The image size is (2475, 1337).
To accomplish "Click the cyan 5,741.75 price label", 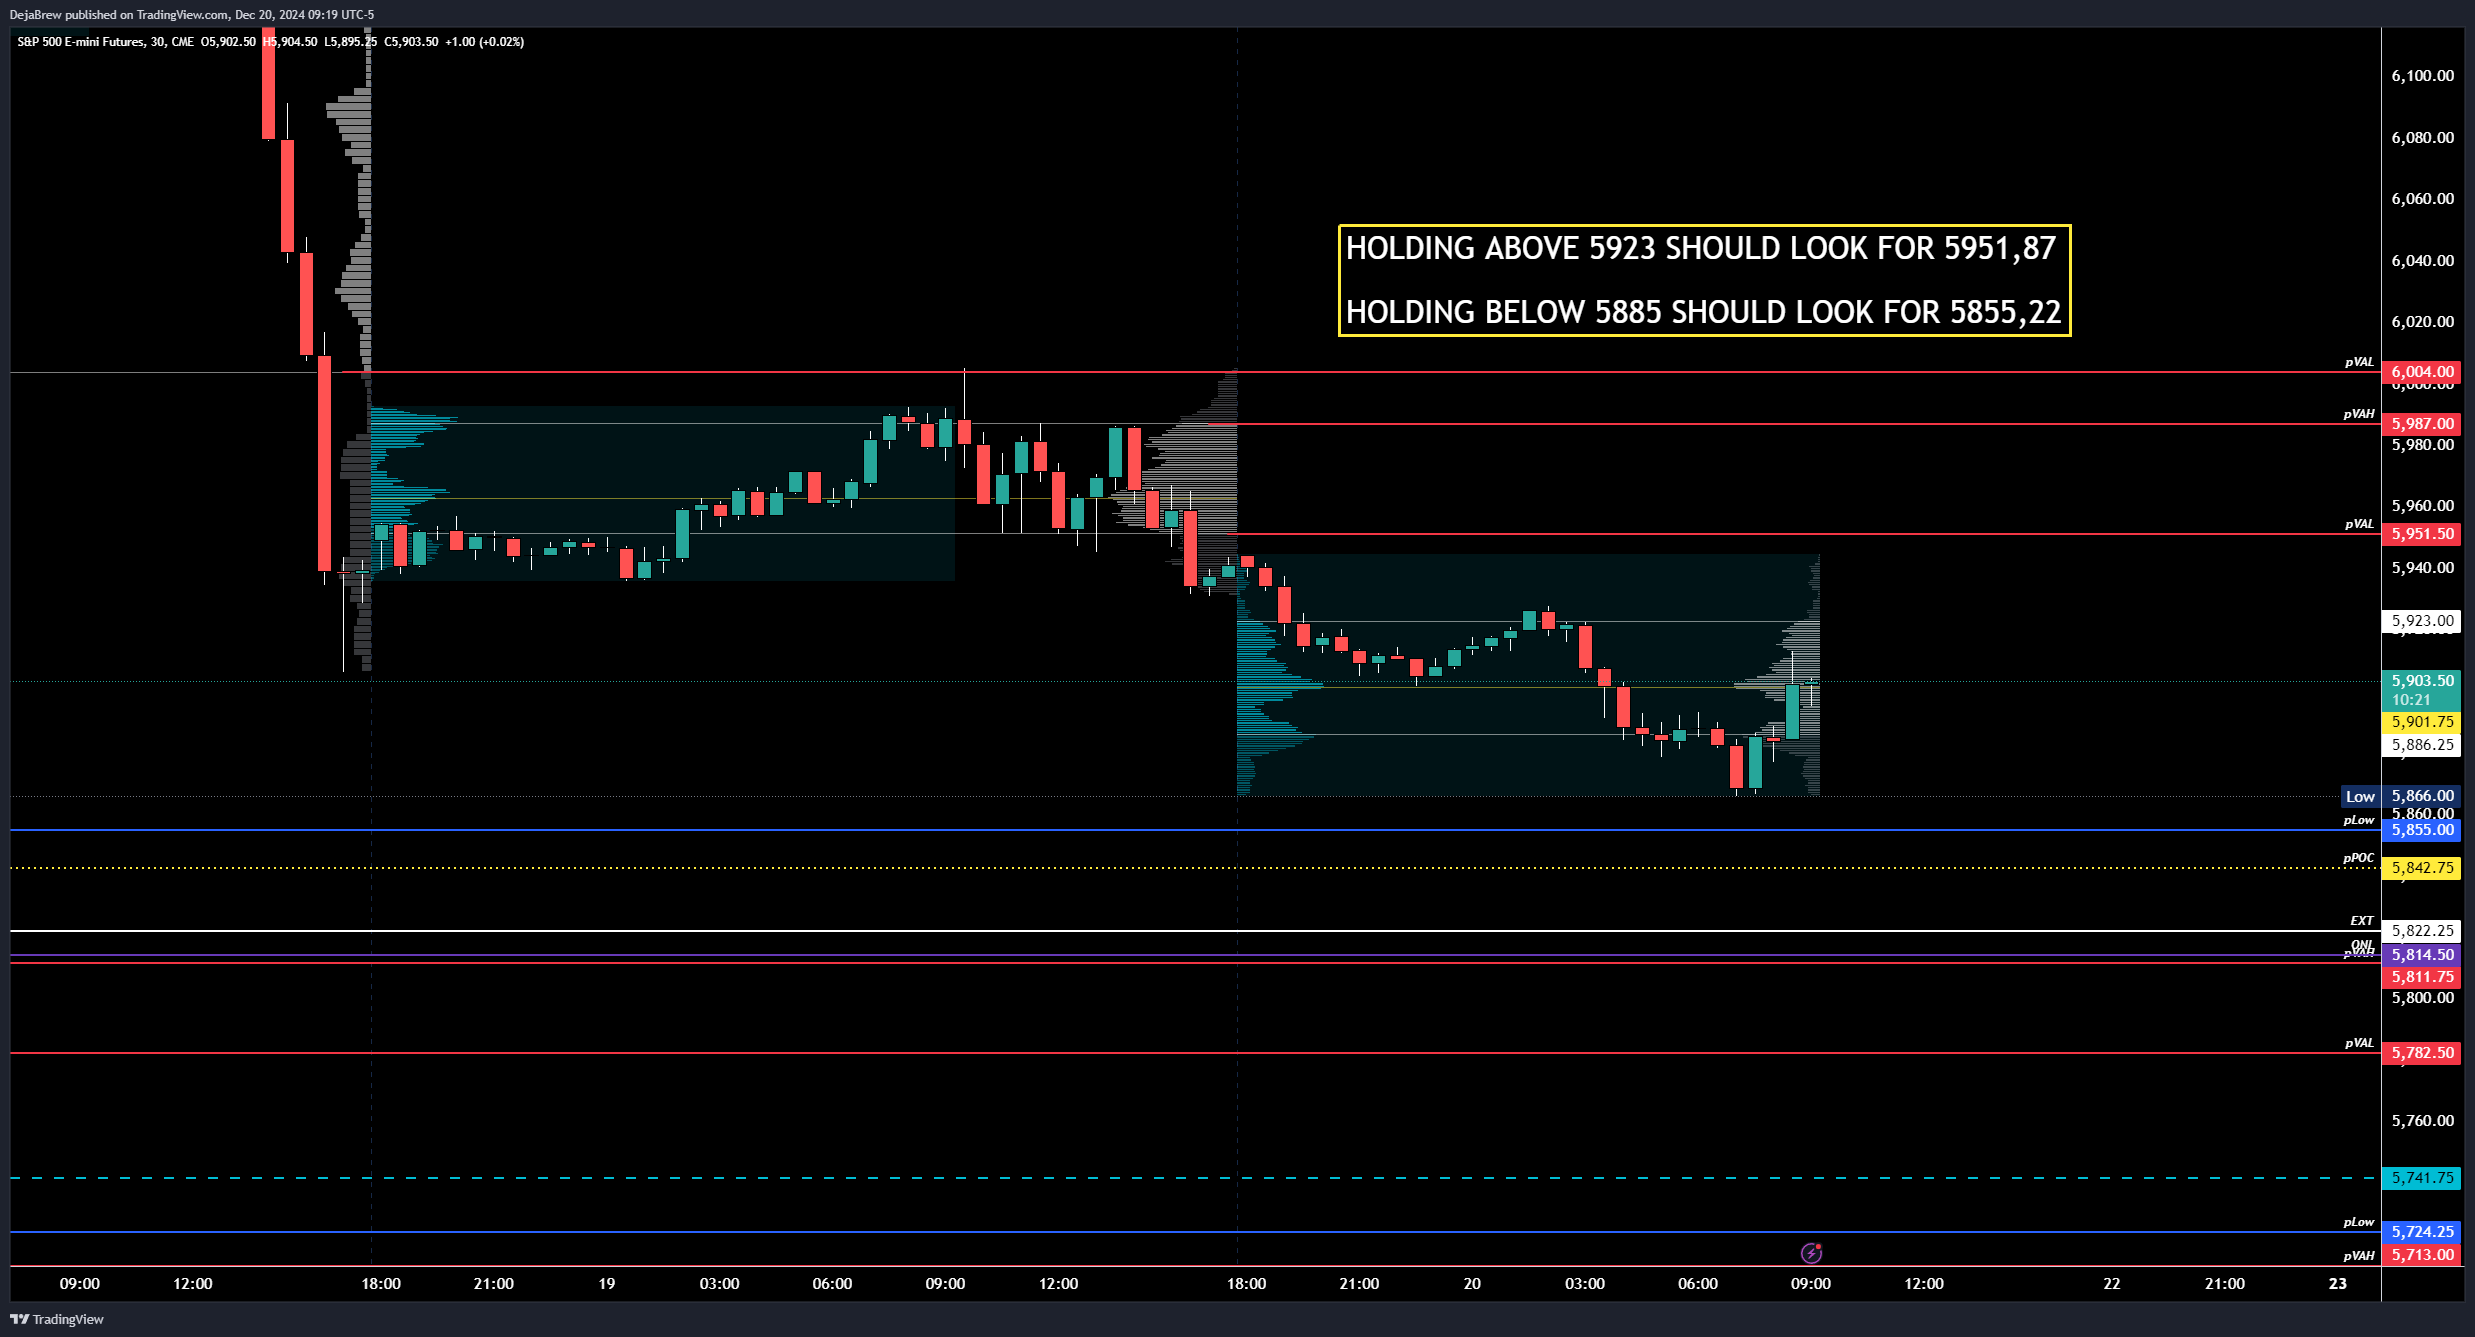I will pyautogui.click(x=2421, y=1178).
